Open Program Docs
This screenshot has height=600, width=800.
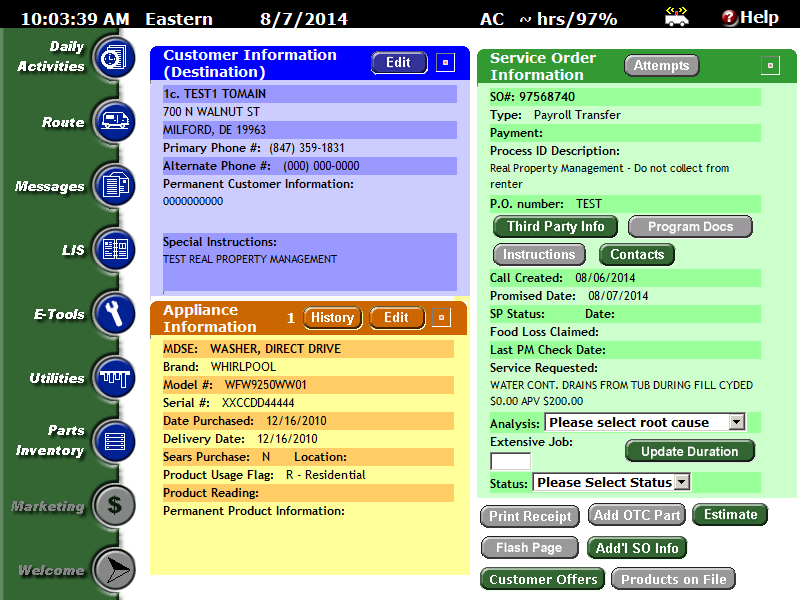tap(690, 227)
